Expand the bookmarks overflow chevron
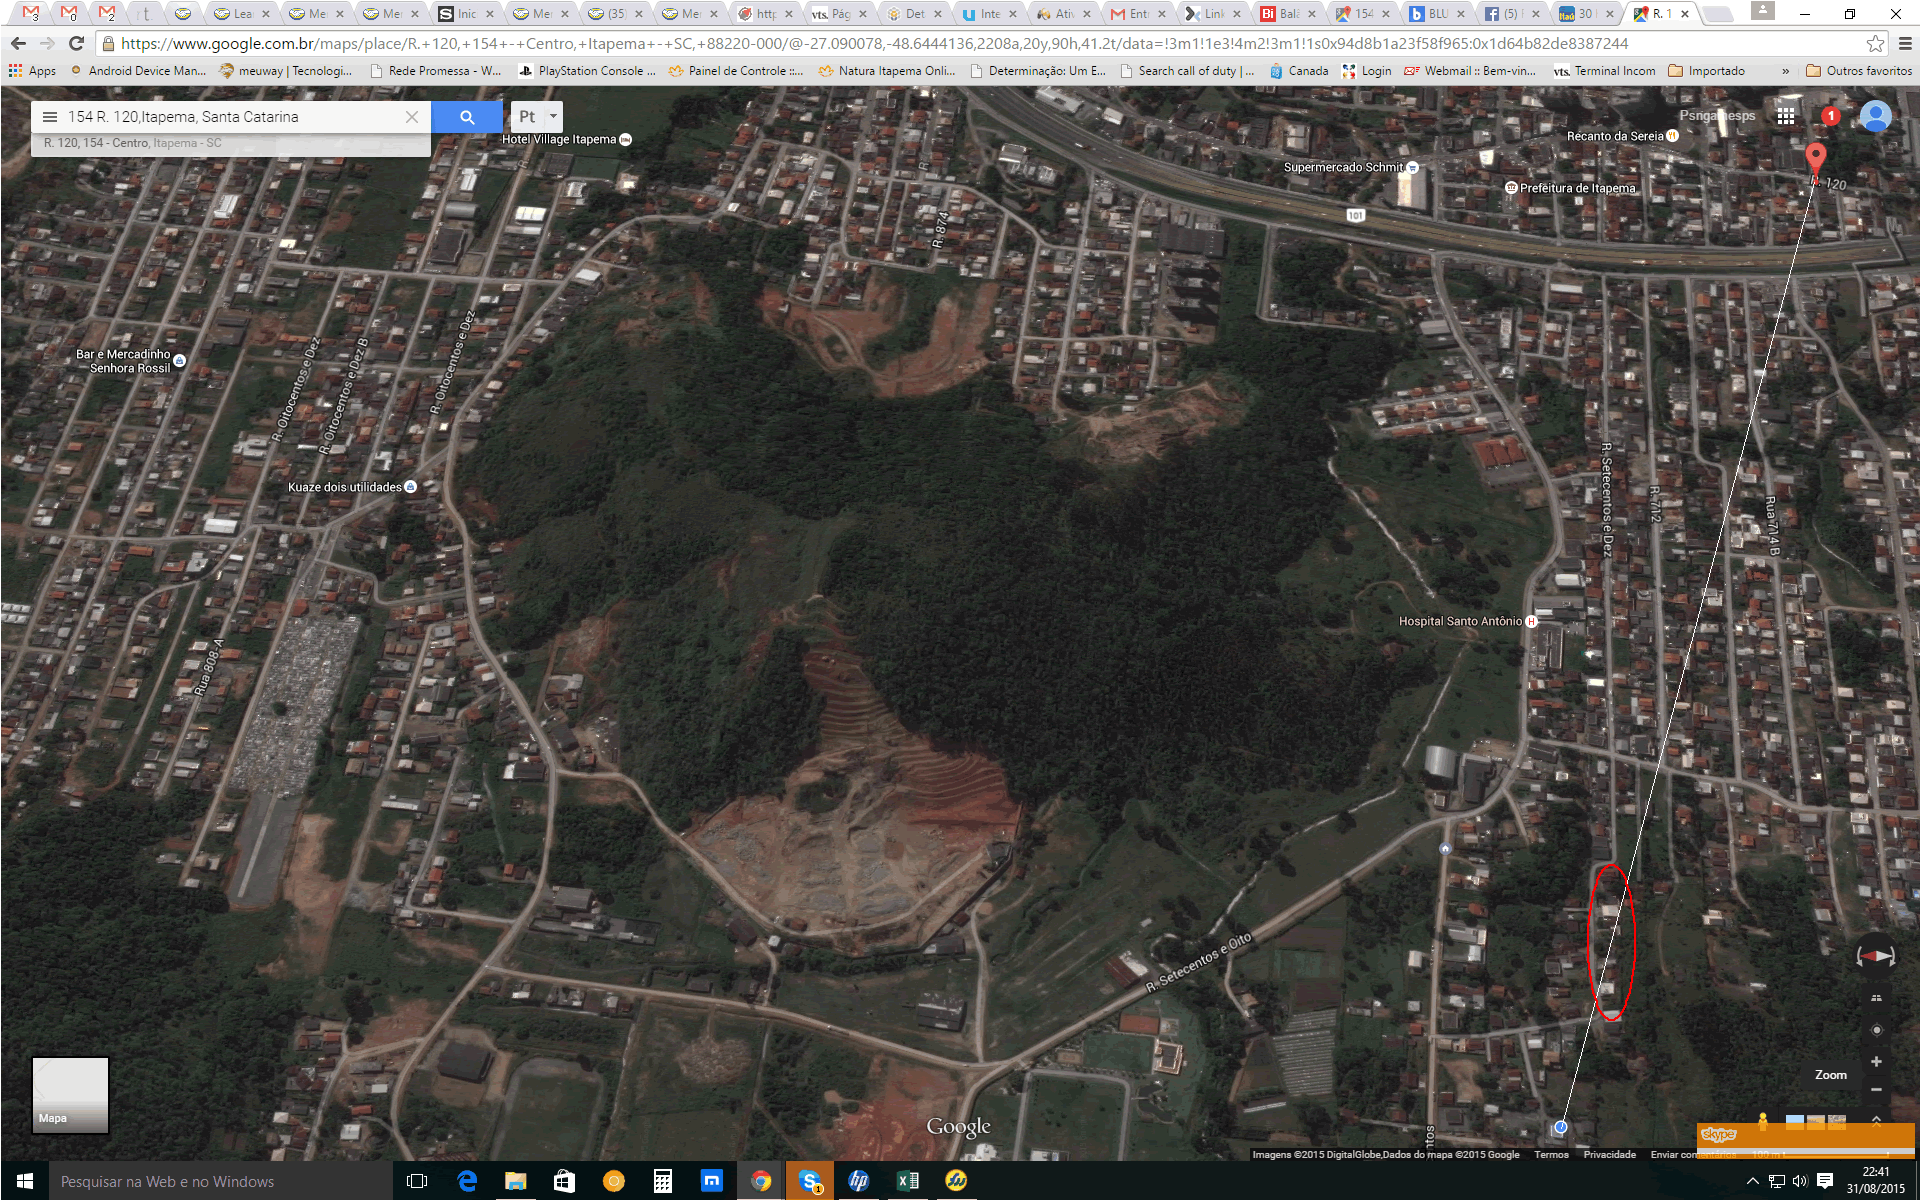Image resolution: width=1920 pixels, height=1200 pixels. coord(1785,71)
